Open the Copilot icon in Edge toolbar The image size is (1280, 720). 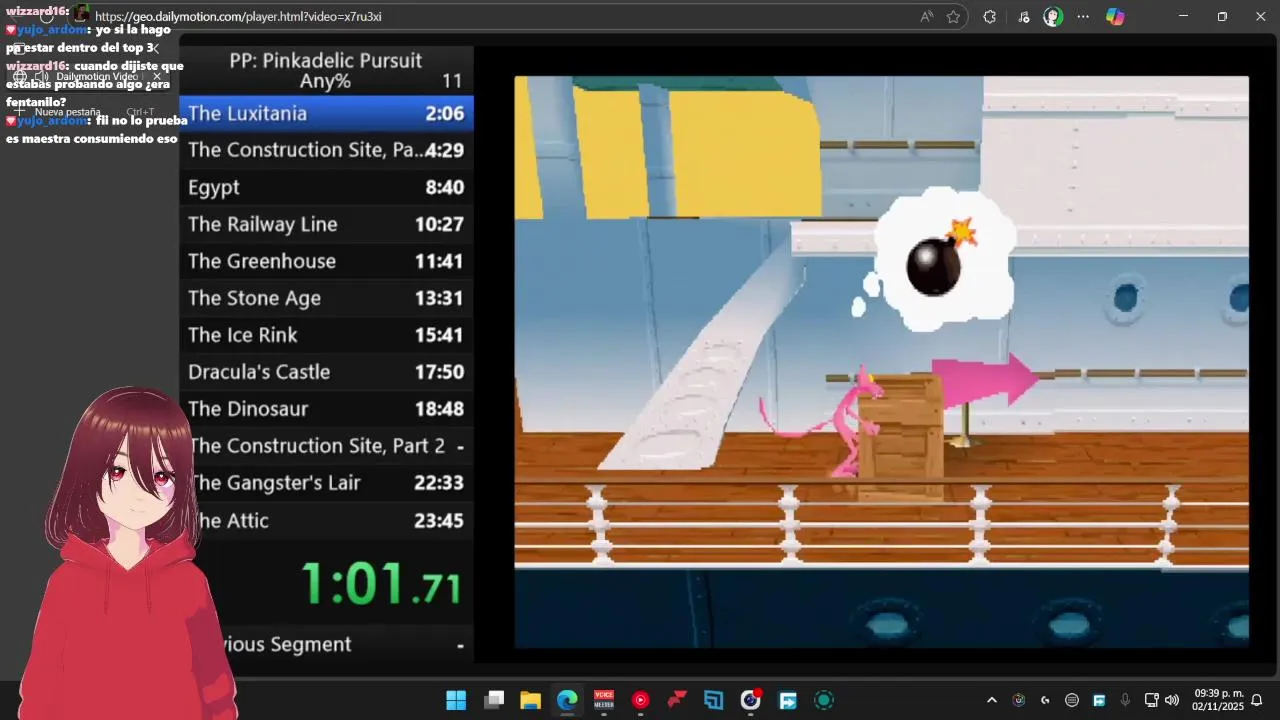point(1115,17)
